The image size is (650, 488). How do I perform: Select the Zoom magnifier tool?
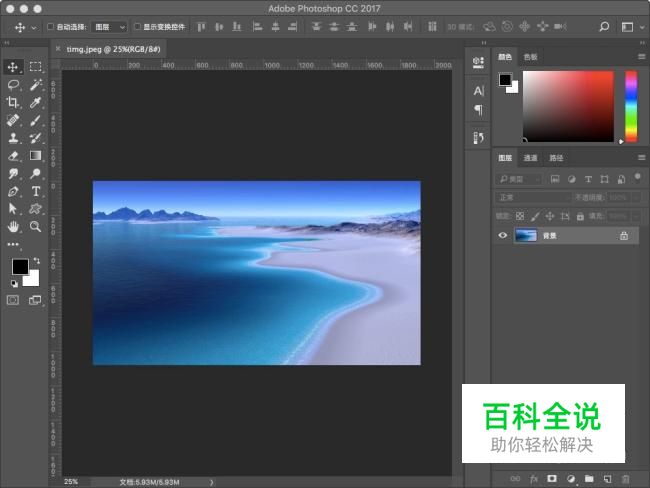tap(35, 226)
